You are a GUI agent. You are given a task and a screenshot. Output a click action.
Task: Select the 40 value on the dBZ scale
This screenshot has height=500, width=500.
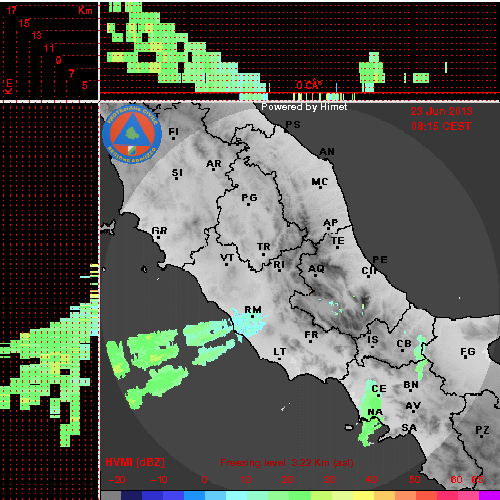[x=371, y=480]
